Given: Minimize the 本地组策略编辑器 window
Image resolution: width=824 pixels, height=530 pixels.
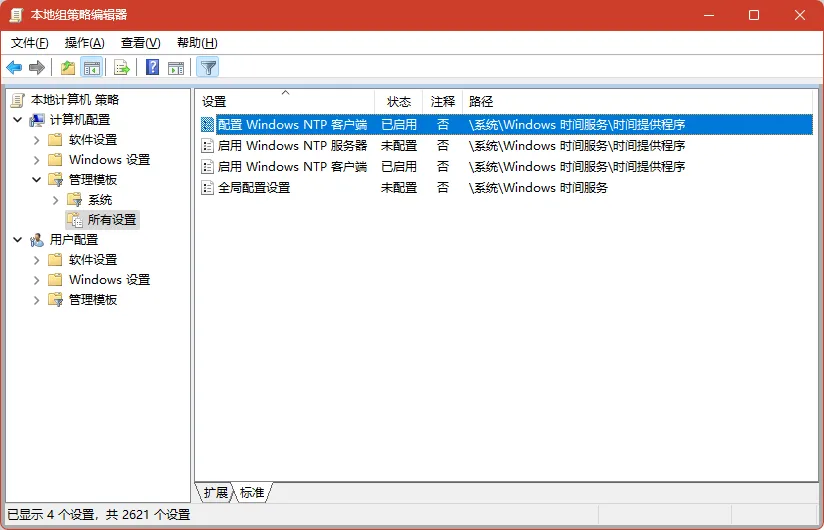Looking at the screenshot, I should point(709,15).
